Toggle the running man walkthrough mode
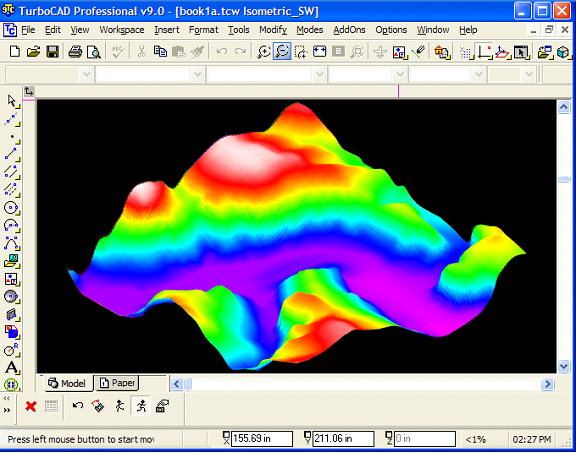 141,406
